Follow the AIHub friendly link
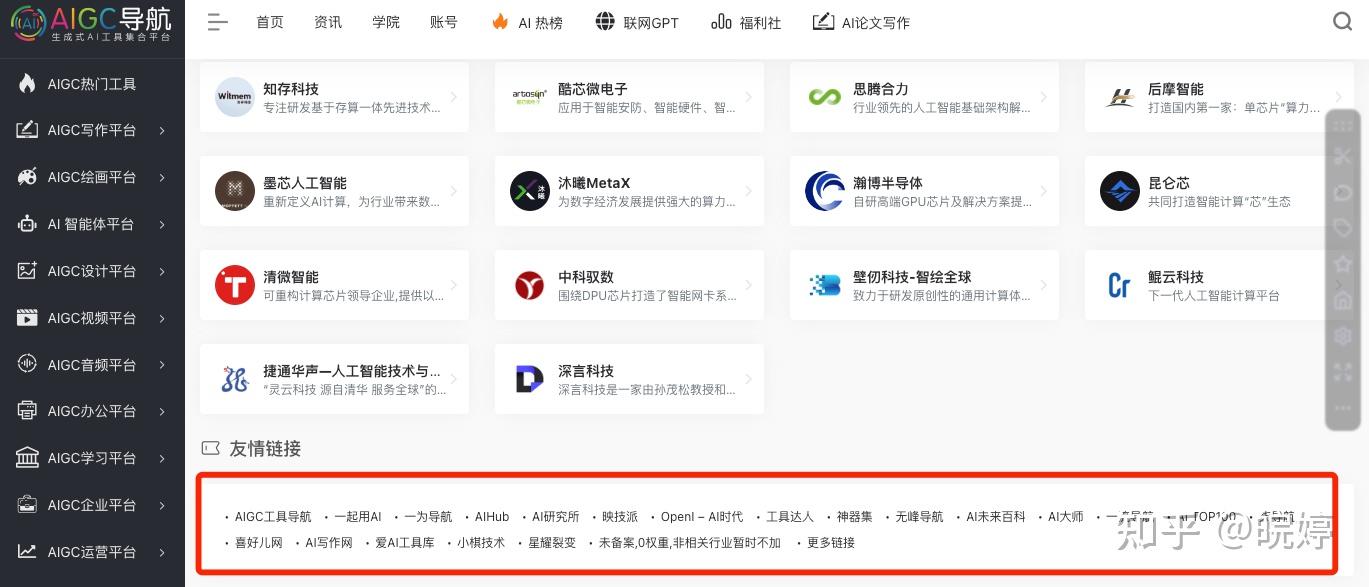The image size is (1369, 587). tap(492, 517)
